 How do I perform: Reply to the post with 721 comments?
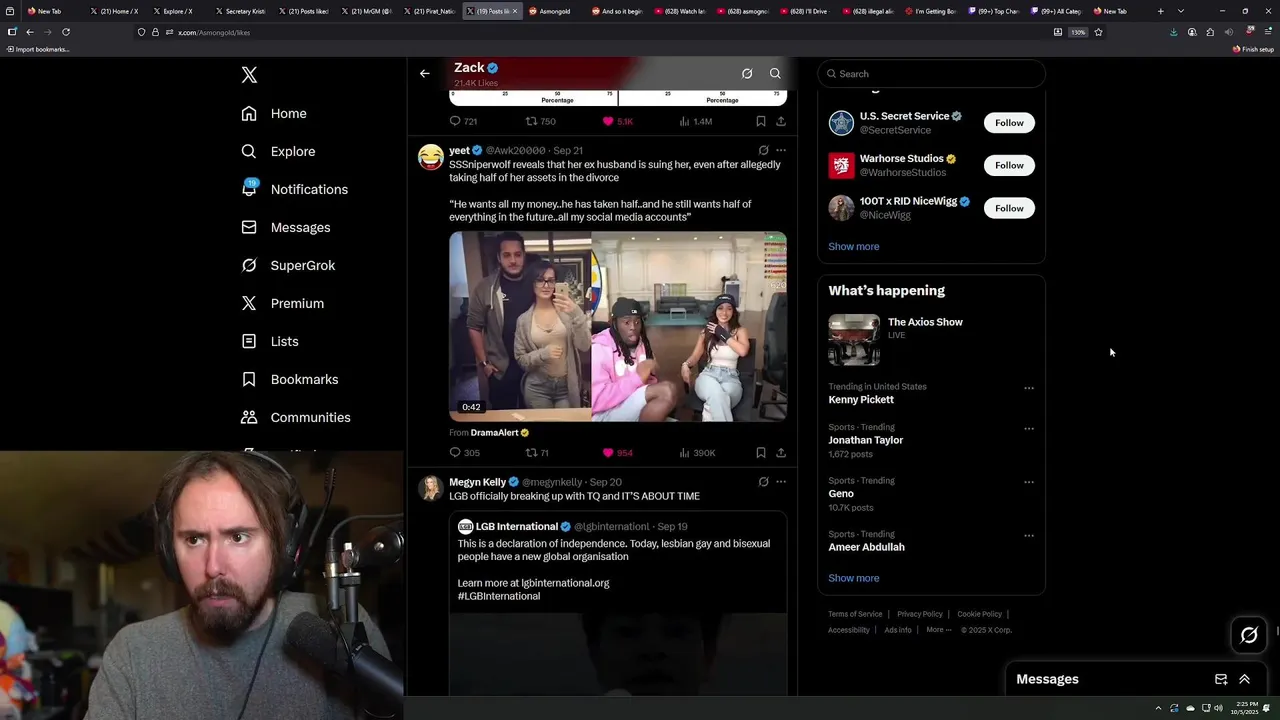tap(463, 121)
